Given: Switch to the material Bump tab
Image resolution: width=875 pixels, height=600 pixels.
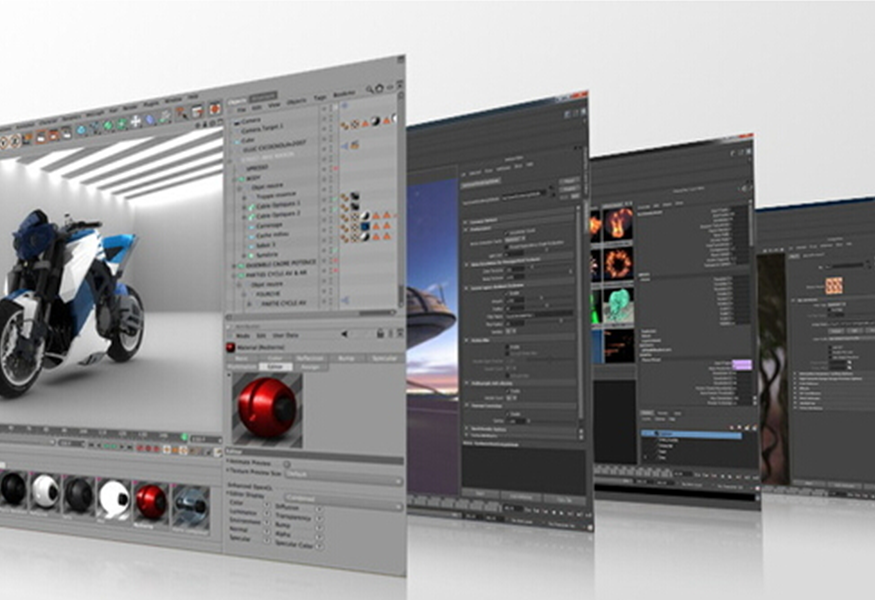Looking at the screenshot, I should 346,358.
